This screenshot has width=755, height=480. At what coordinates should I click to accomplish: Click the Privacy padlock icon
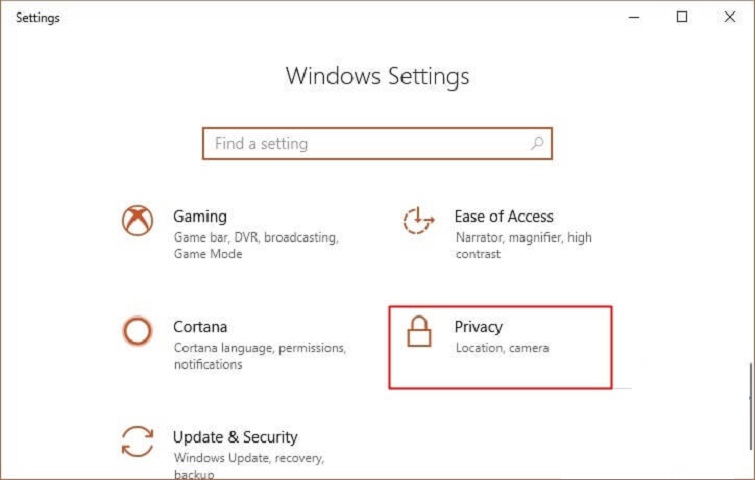(419, 332)
